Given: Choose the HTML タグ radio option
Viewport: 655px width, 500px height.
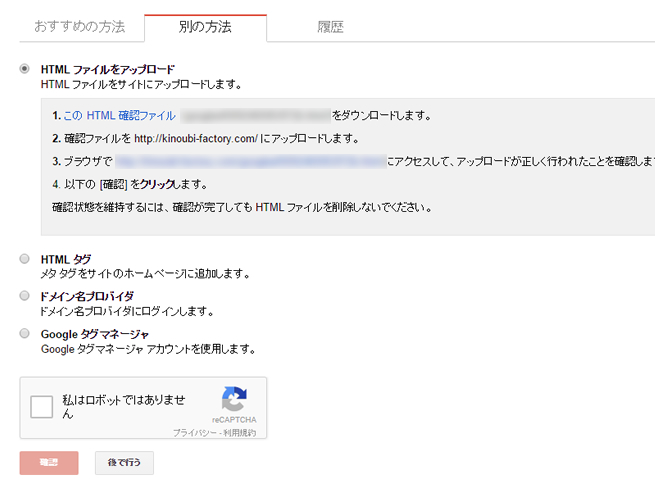Looking at the screenshot, I should tap(25, 259).
